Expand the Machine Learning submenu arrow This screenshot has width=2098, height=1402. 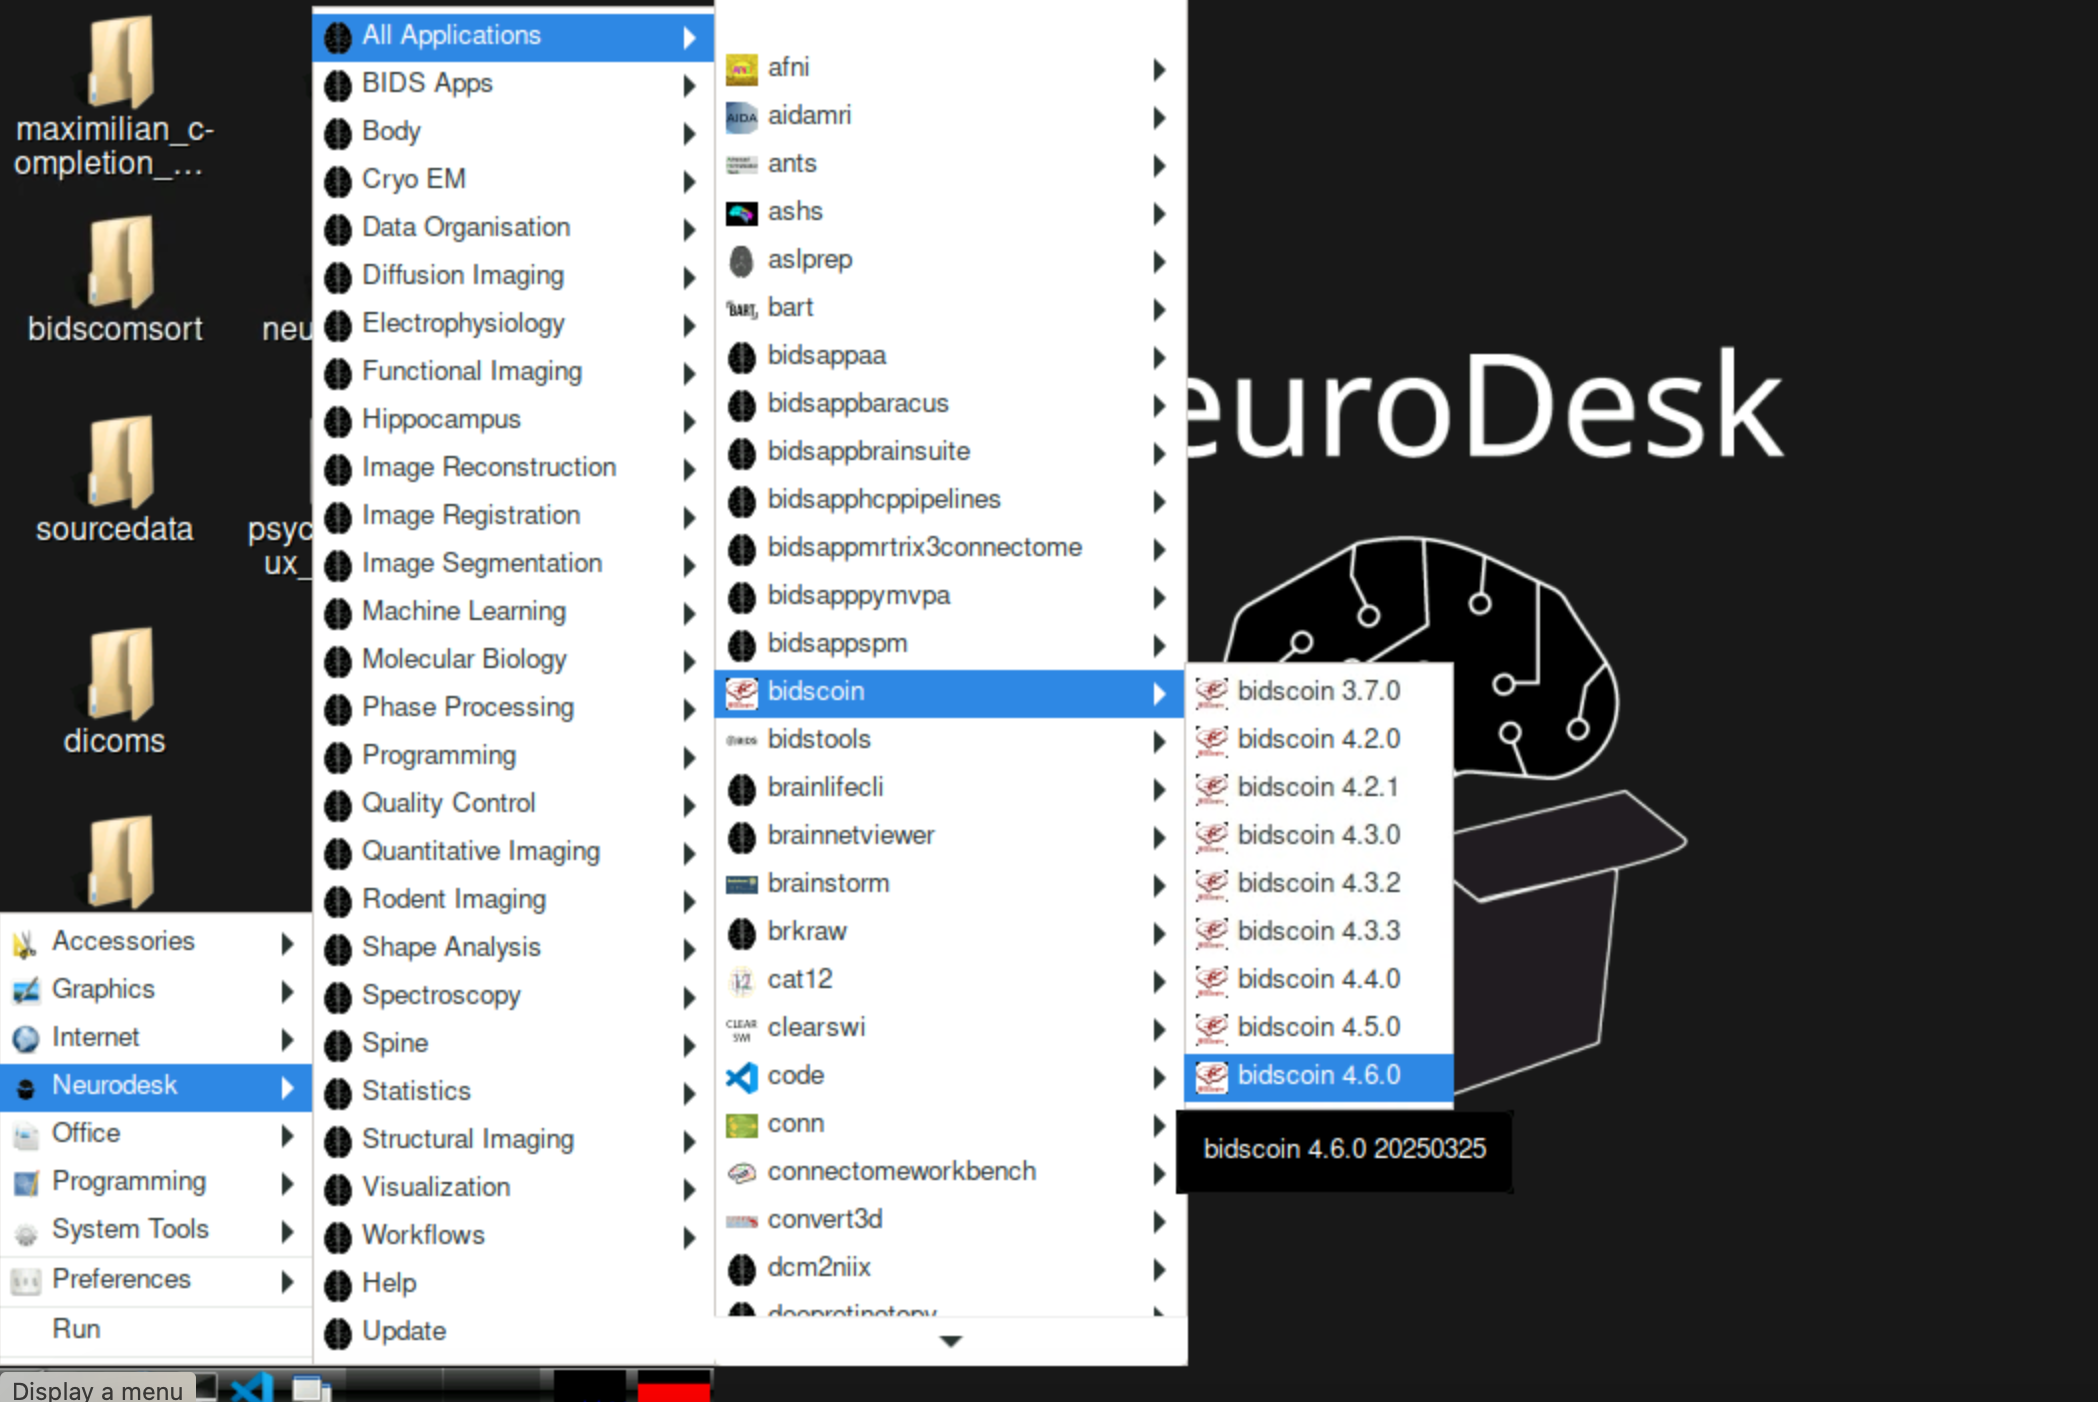coord(689,613)
